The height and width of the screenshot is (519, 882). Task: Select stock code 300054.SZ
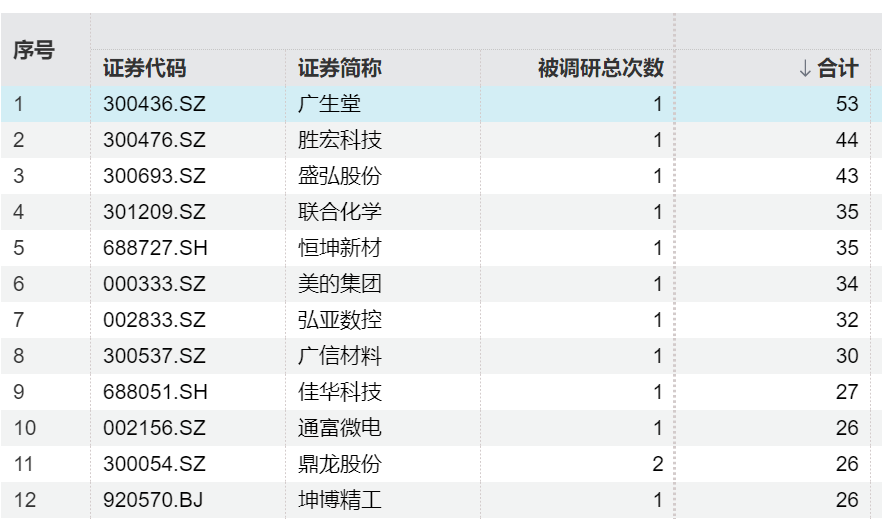[154, 464]
